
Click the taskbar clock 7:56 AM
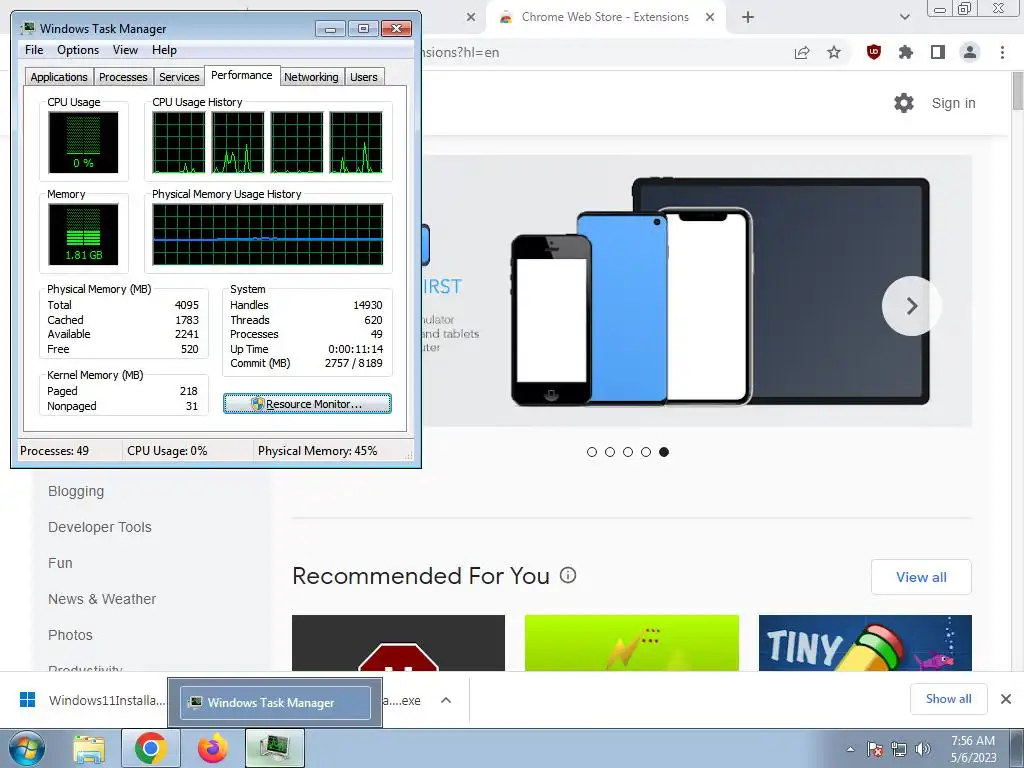tap(973, 741)
